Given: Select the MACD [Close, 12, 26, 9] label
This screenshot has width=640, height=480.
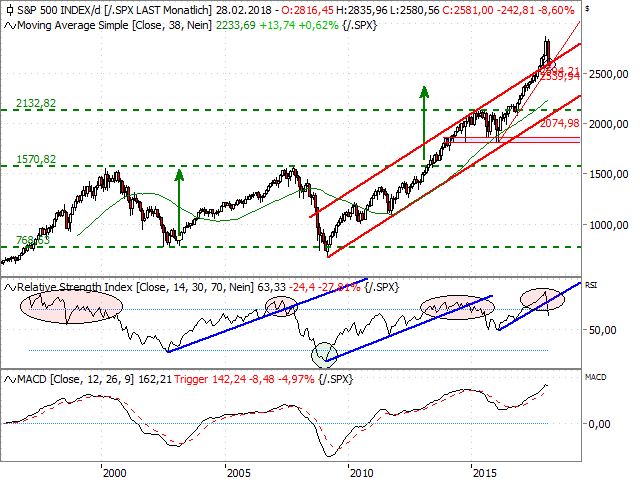Looking at the screenshot, I should [x=76, y=380].
